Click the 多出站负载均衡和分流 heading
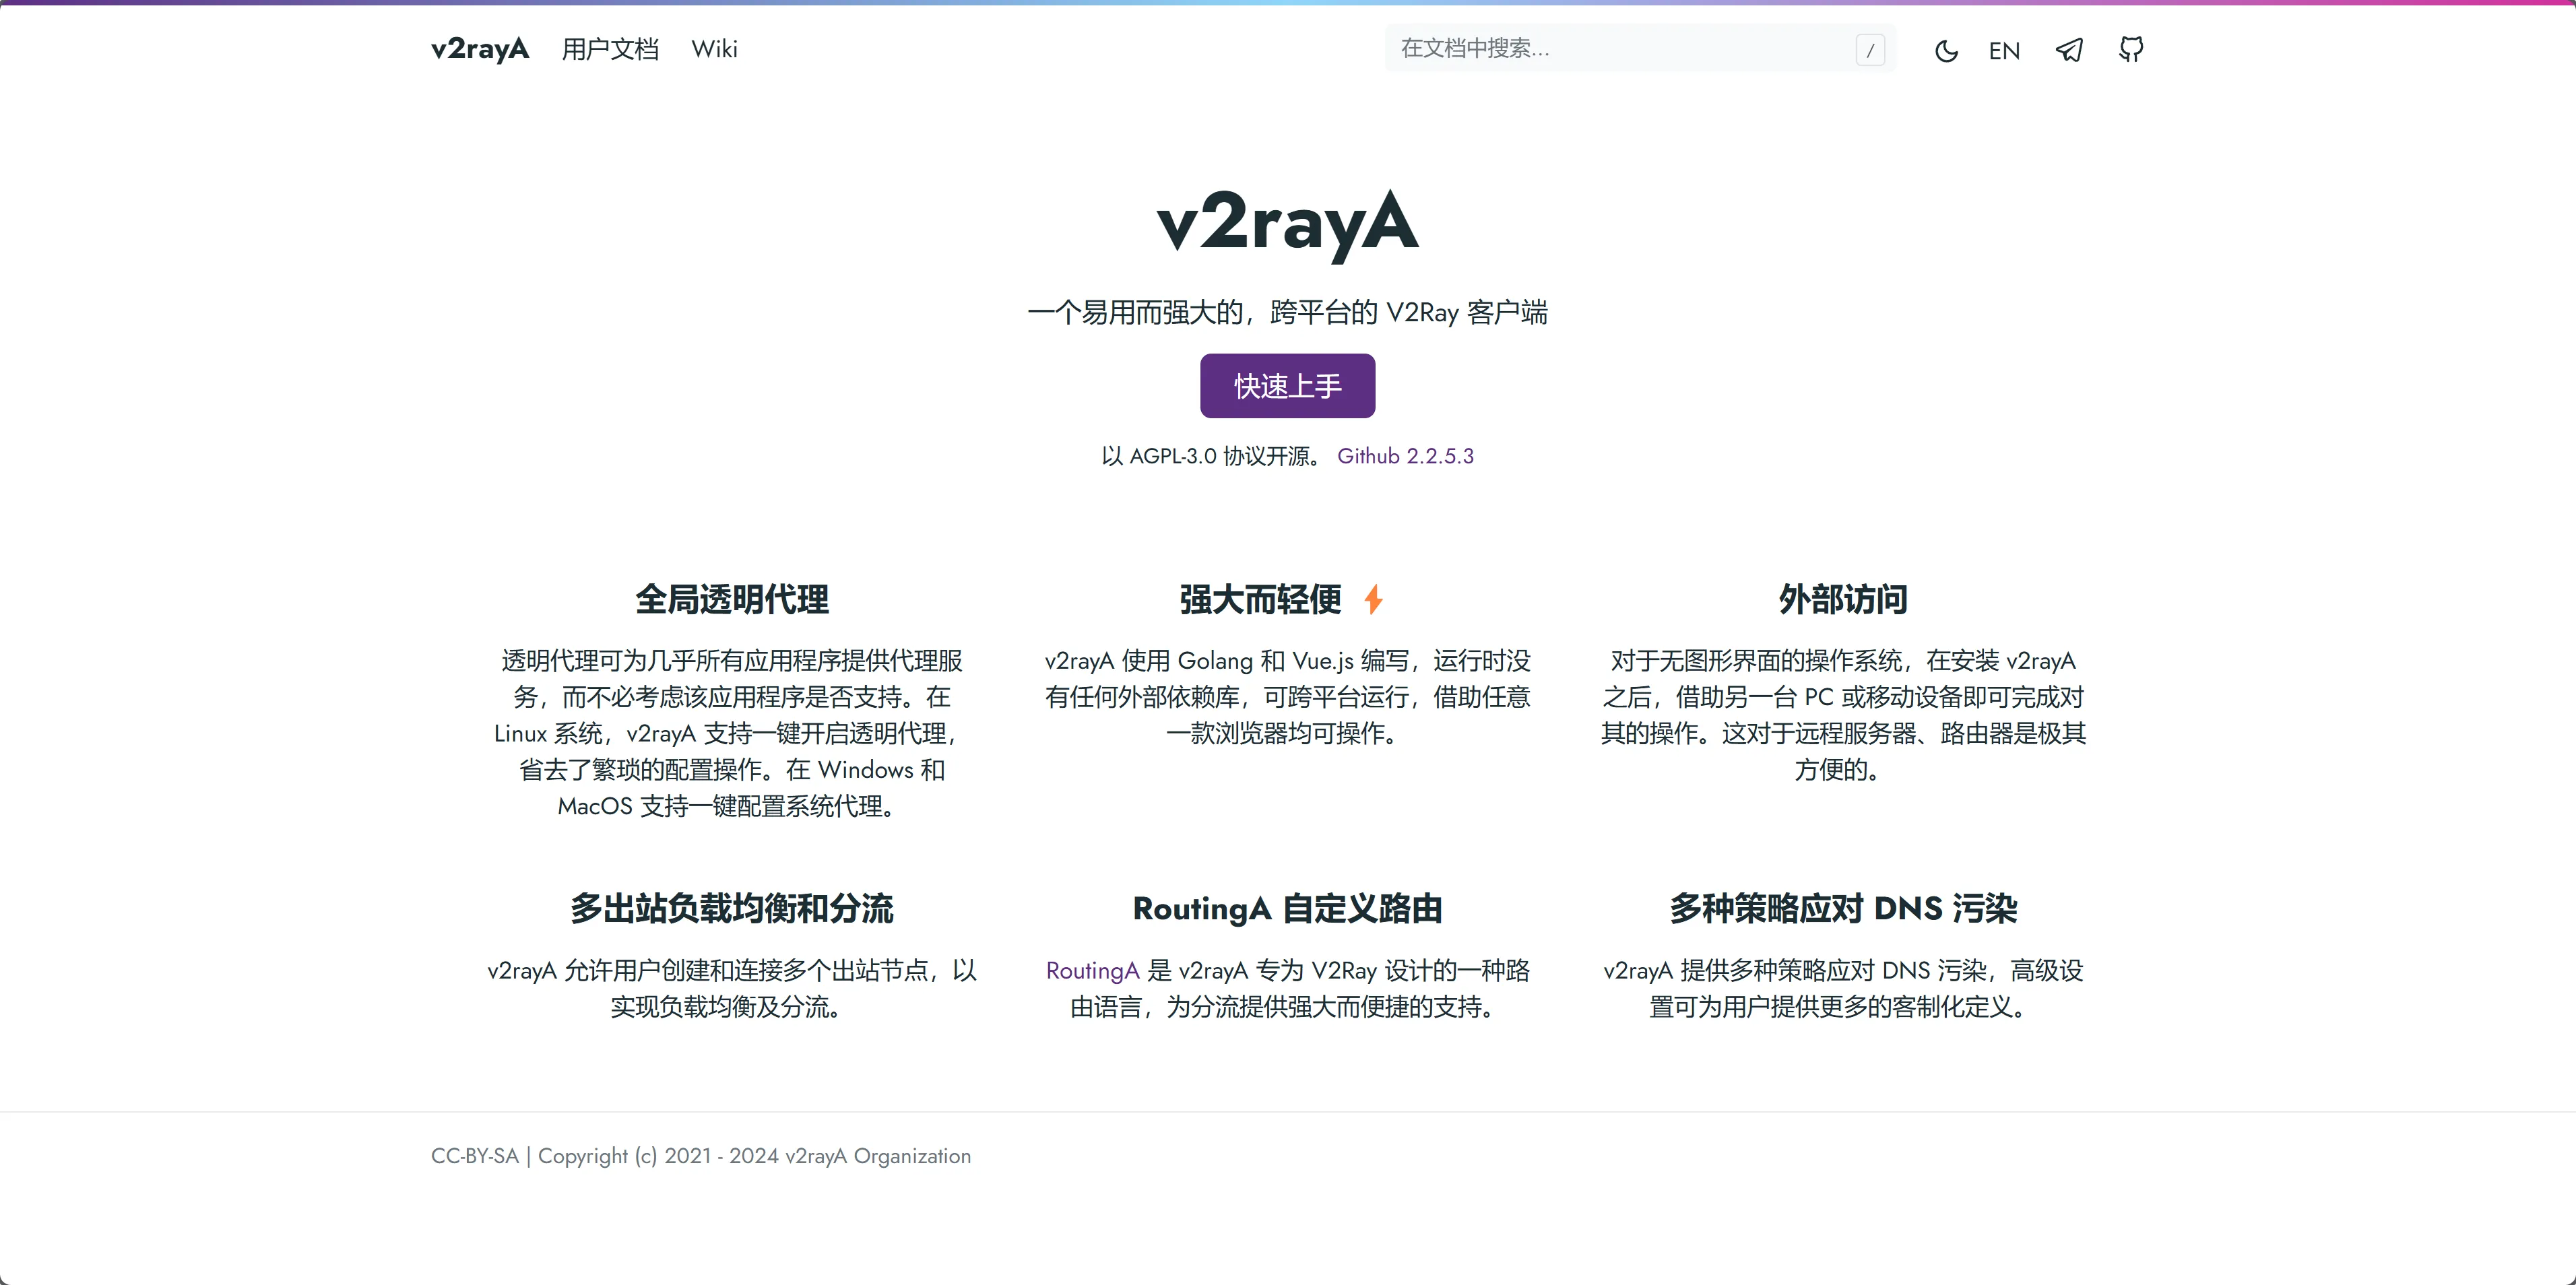This screenshot has height=1285, width=2576. pos(732,908)
